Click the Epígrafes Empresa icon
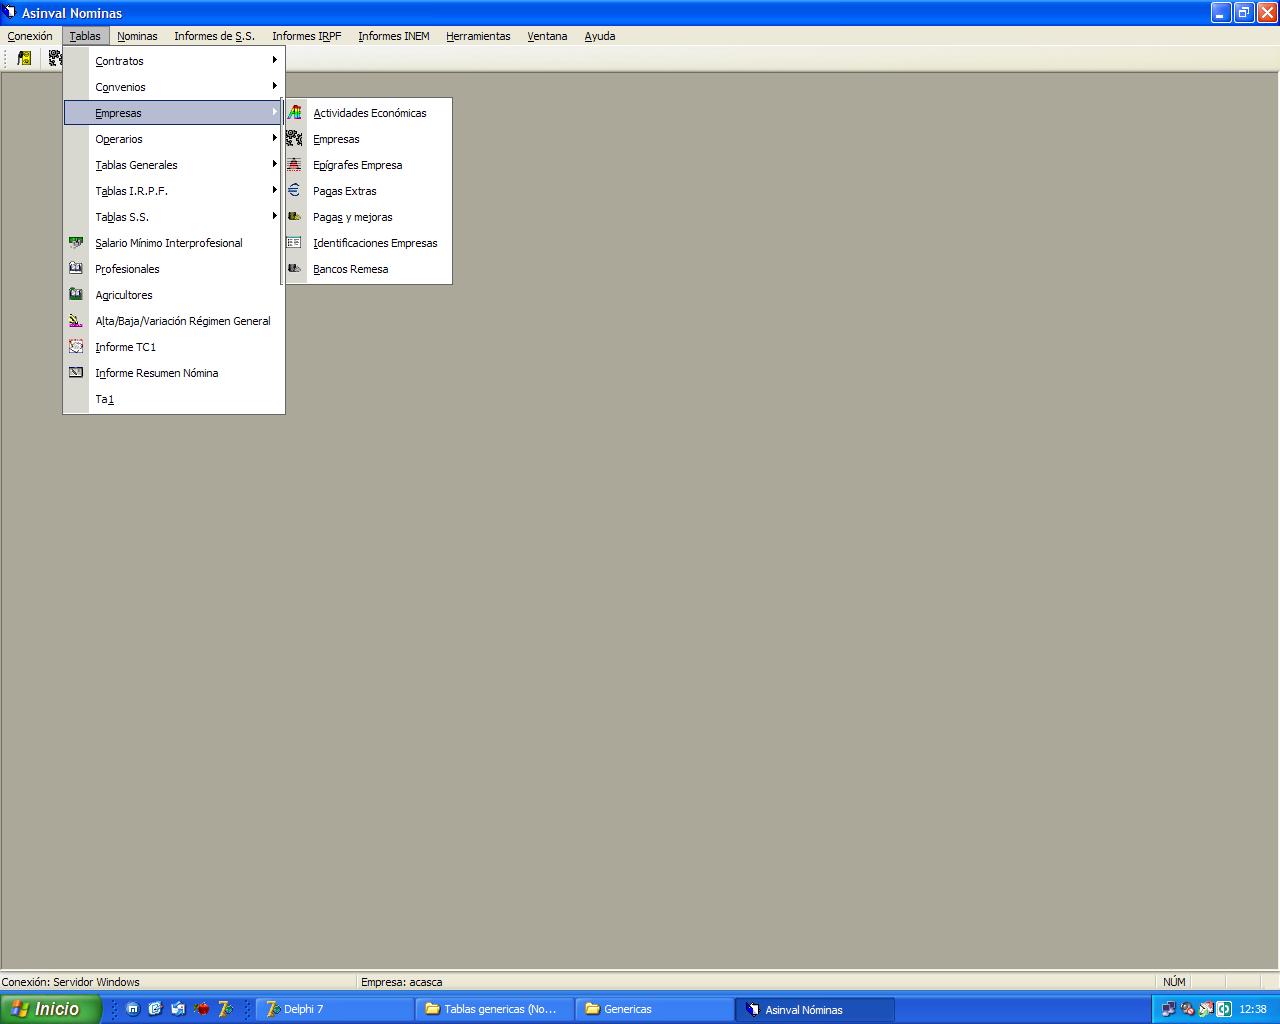 click(294, 165)
